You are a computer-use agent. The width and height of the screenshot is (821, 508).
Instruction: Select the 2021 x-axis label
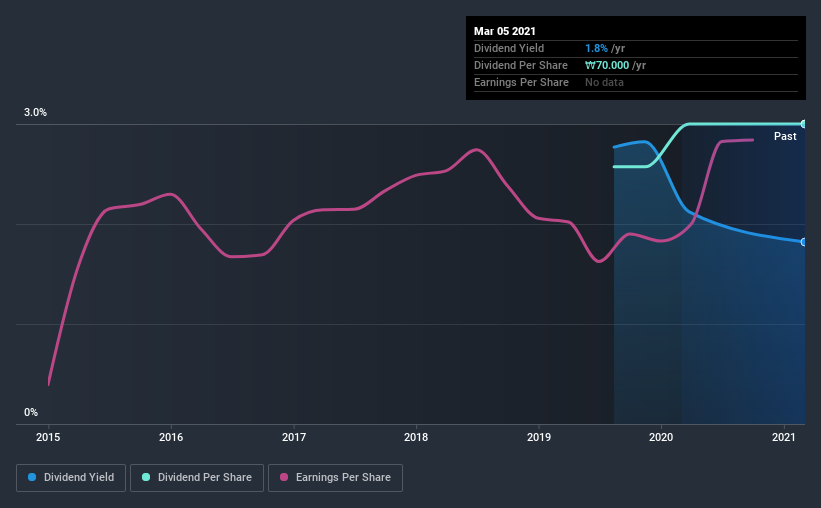click(x=784, y=437)
